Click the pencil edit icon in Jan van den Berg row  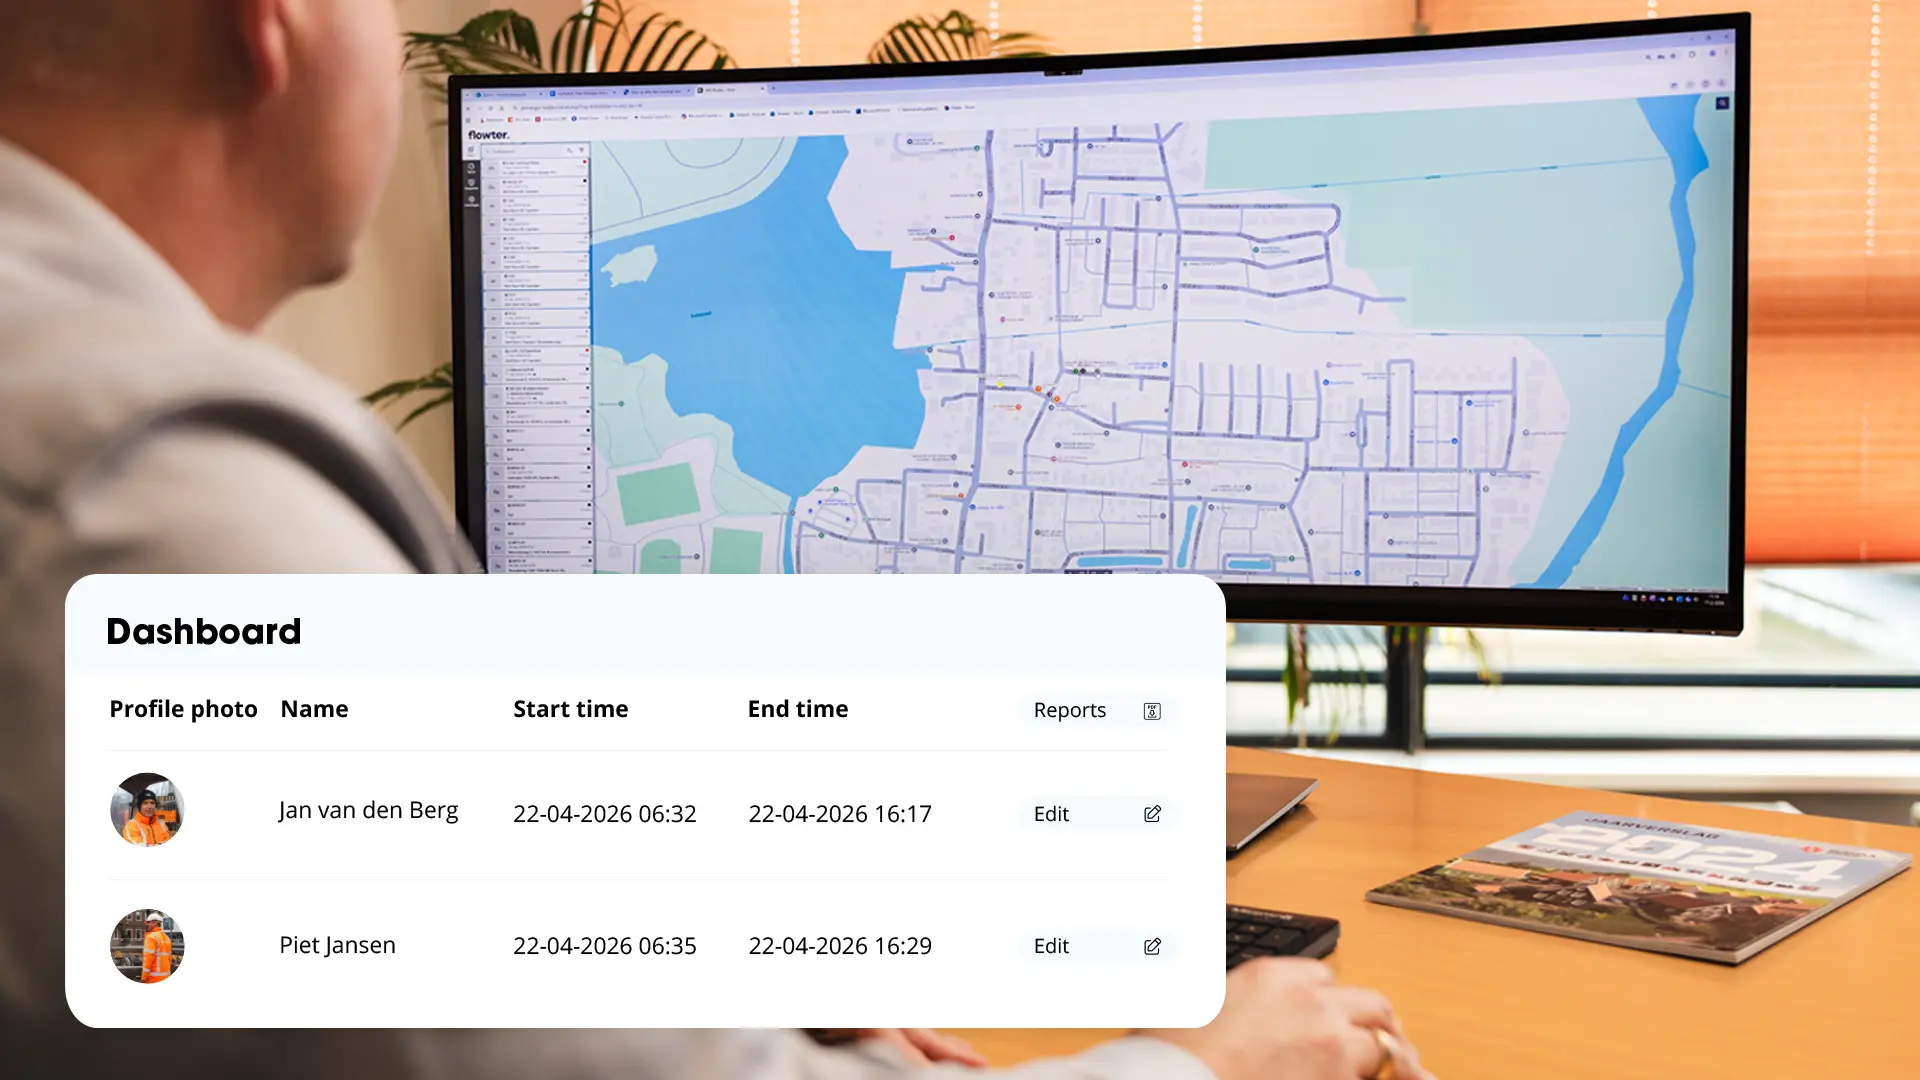point(1152,814)
